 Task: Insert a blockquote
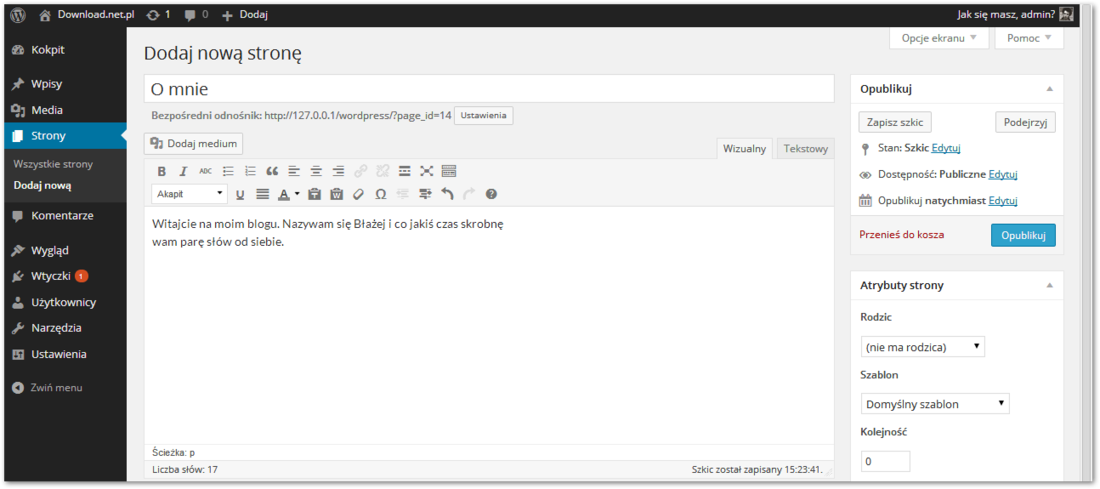272,171
